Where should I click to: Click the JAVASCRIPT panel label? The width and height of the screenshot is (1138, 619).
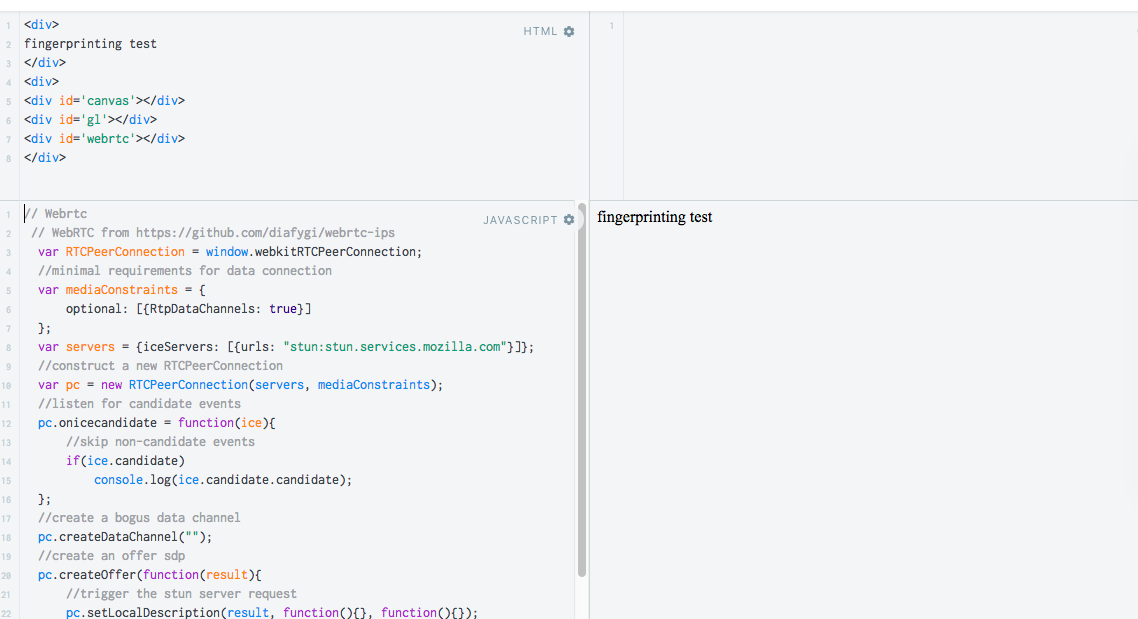[520, 220]
